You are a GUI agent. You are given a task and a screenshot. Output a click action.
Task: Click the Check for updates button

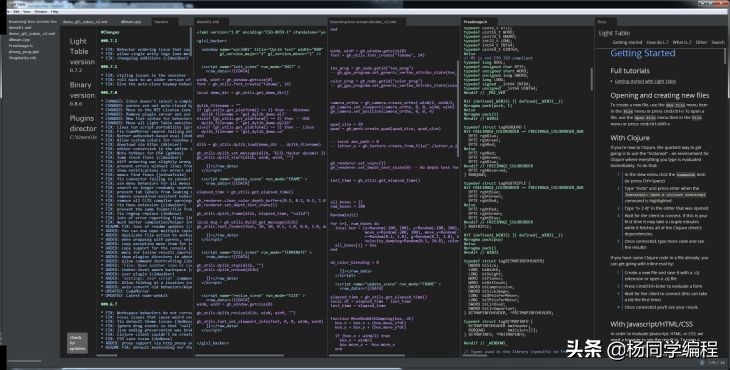tap(77, 343)
